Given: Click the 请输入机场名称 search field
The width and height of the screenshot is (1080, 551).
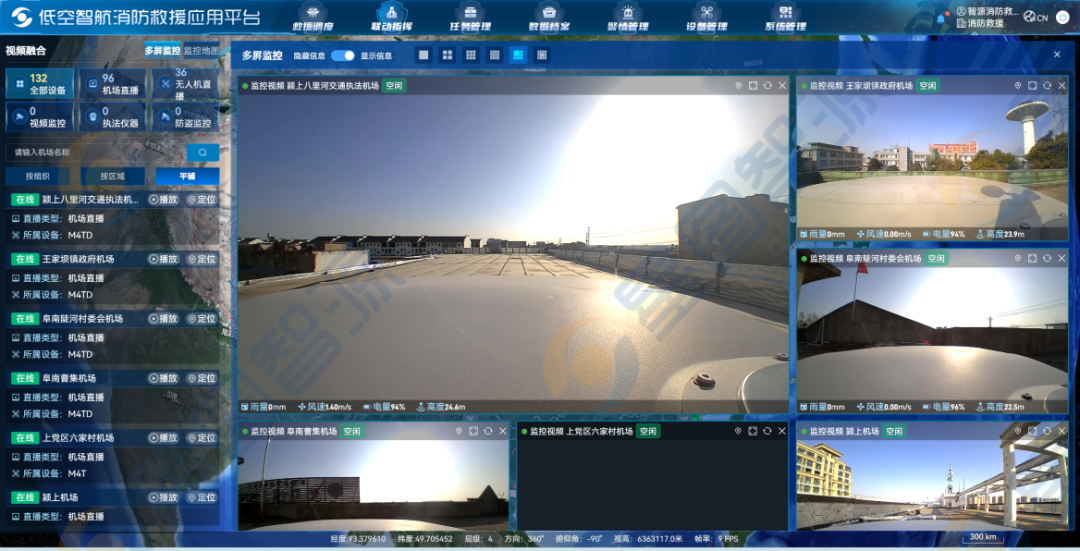Looking at the screenshot, I should coord(95,152).
